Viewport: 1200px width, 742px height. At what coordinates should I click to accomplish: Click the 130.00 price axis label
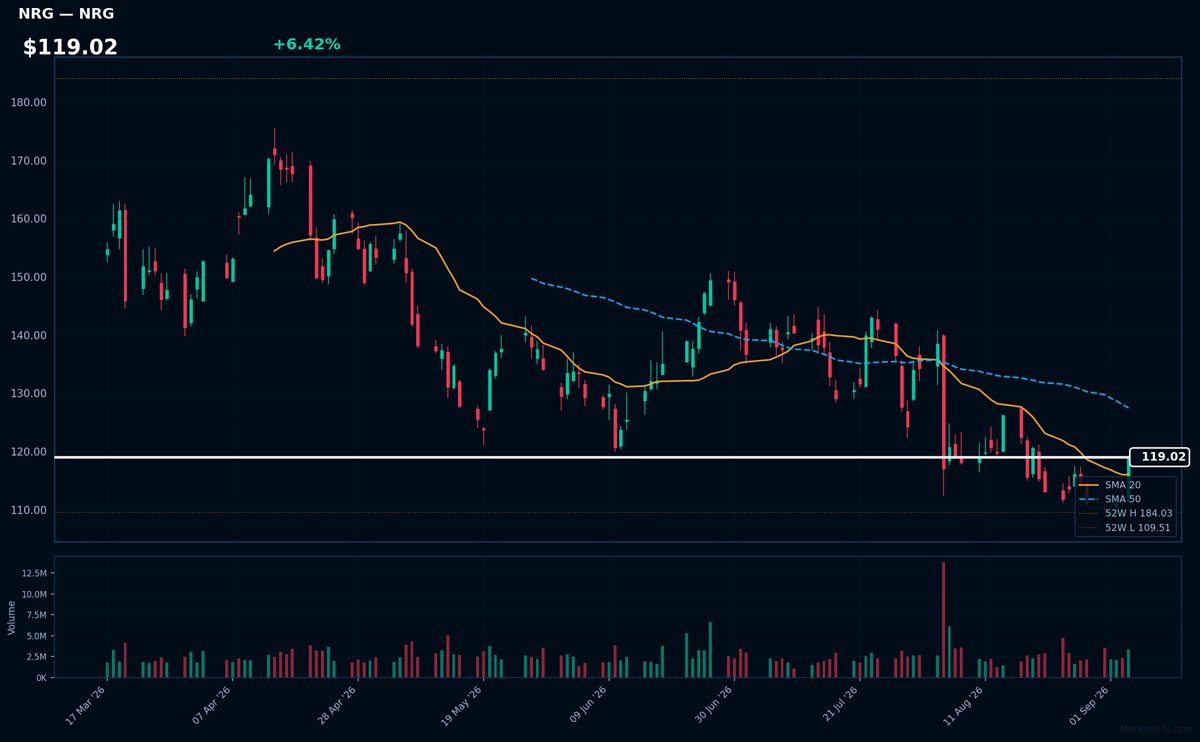[29, 394]
